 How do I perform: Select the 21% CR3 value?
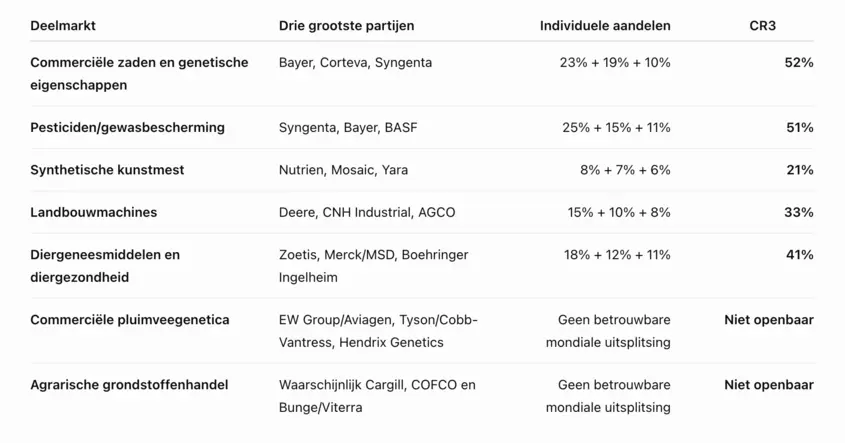click(x=800, y=170)
